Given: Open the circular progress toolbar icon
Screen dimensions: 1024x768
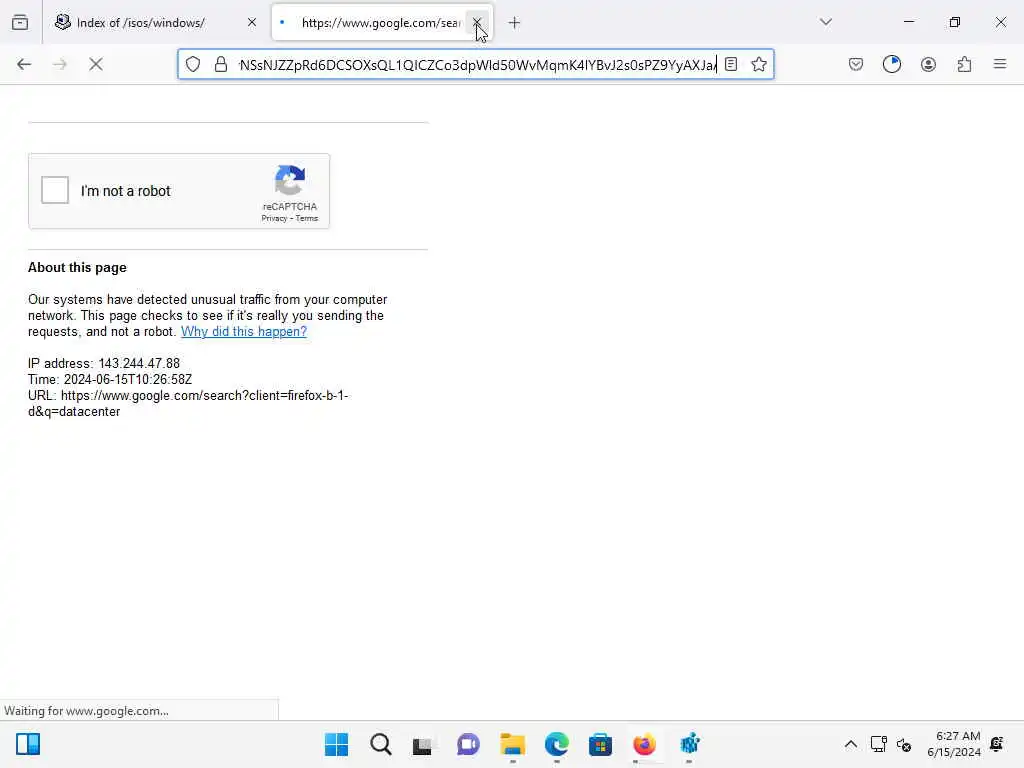Looking at the screenshot, I should click(892, 64).
